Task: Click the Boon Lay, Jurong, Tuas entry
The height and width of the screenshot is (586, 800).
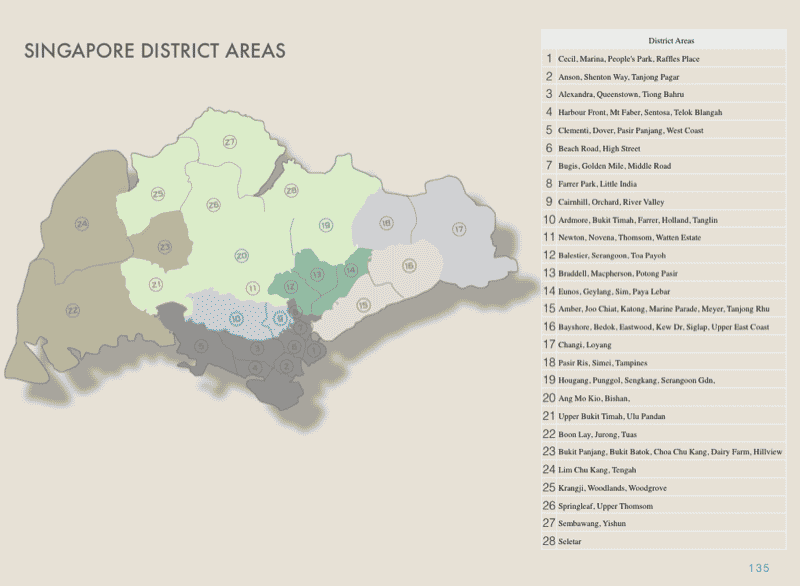Action: pyautogui.click(x=664, y=434)
